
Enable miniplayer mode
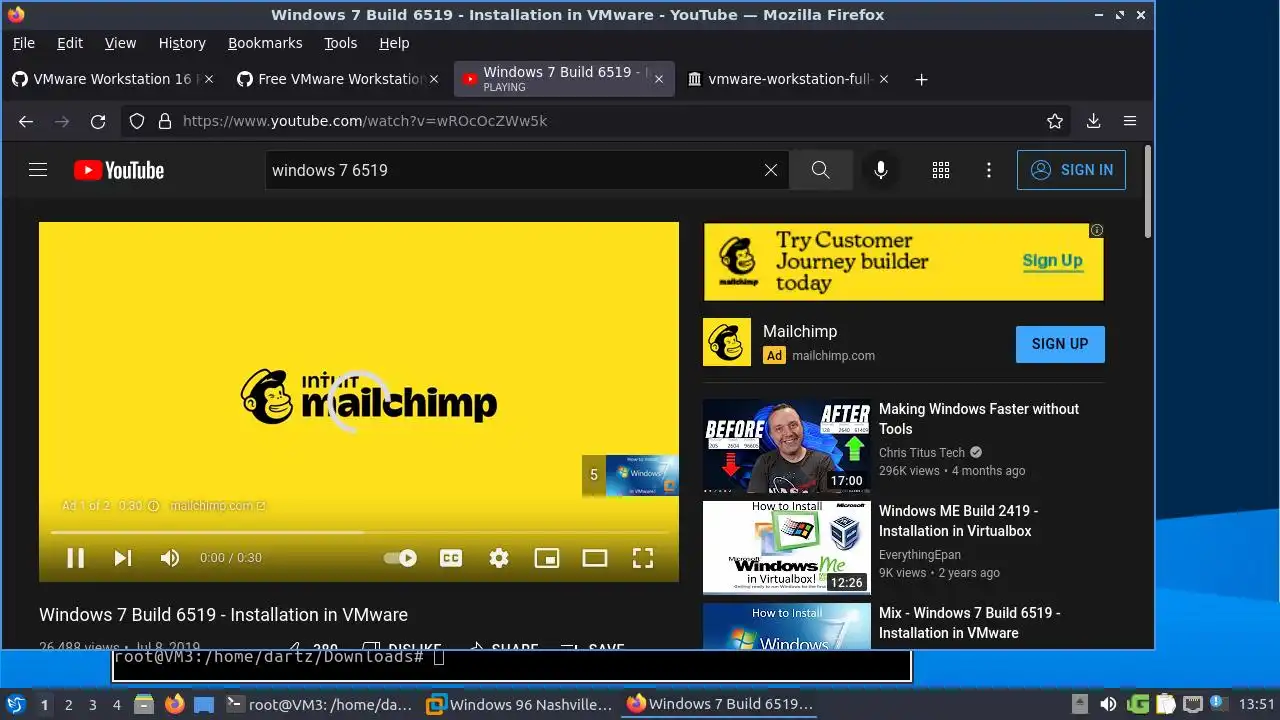click(x=547, y=558)
